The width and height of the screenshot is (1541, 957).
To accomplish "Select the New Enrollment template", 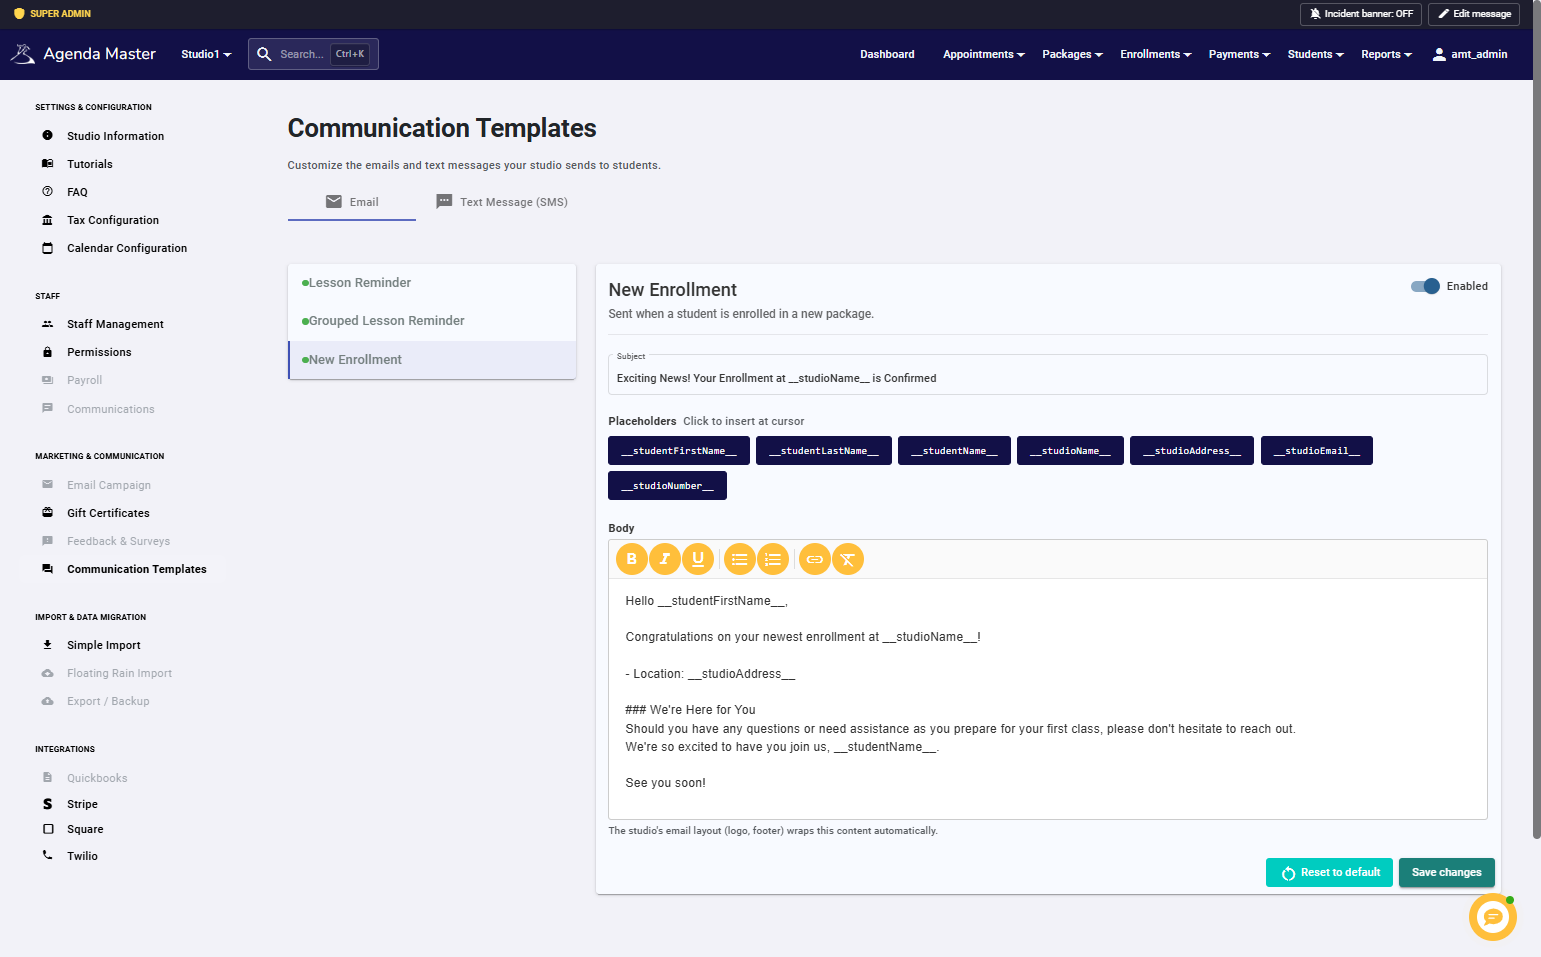I will click(x=432, y=360).
